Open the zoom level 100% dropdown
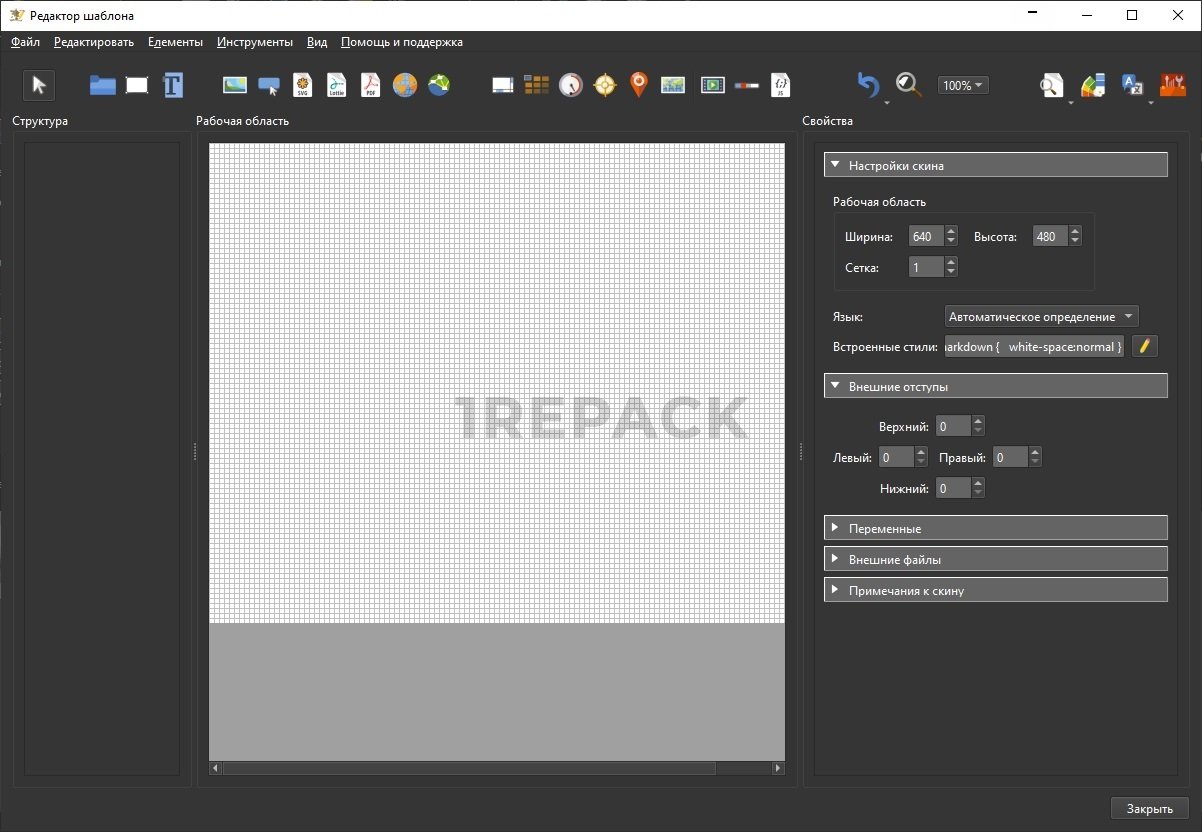Image resolution: width=1202 pixels, height=832 pixels. pyautogui.click(x=963, y=85)
